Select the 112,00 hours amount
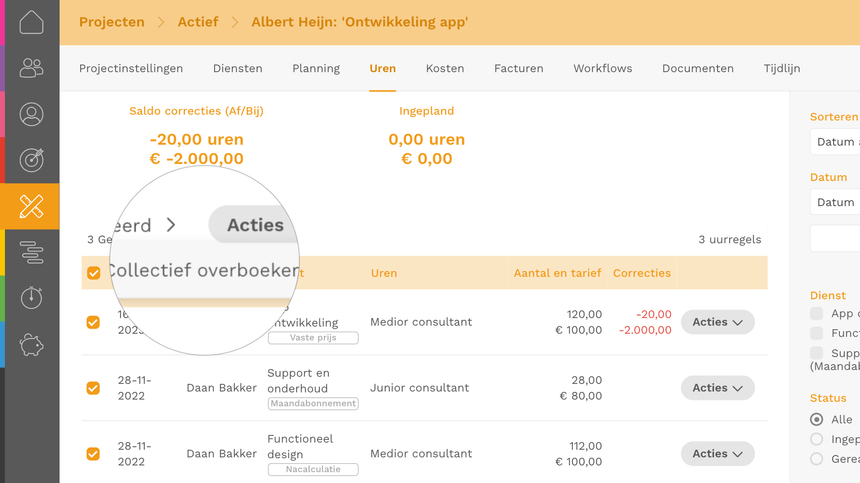The image size is (860, 483). coord(585,446)
